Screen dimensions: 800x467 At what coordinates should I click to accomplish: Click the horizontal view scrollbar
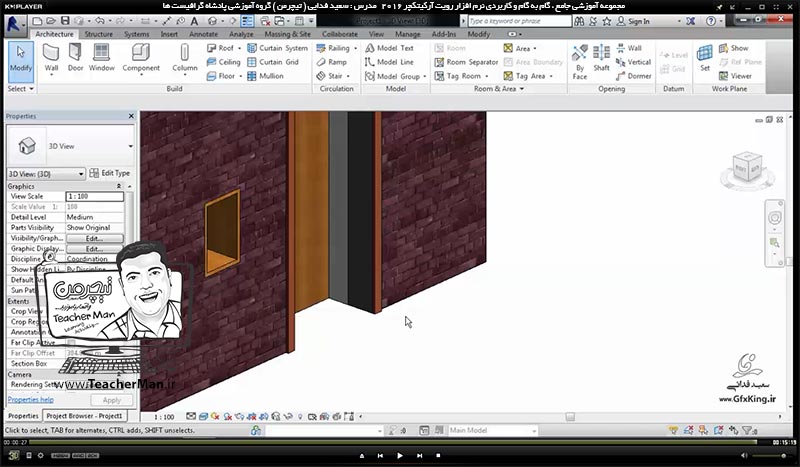(570, 417)
